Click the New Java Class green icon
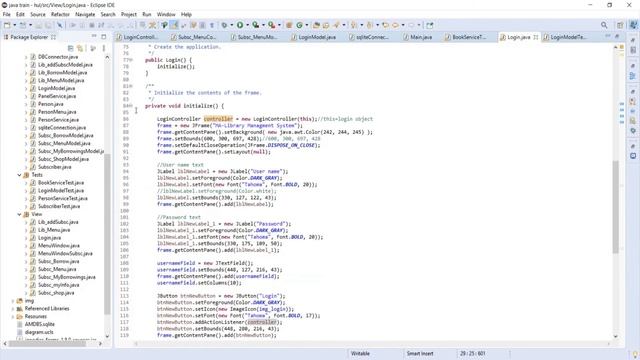This screenshot has height=360, width=640. [299, 25]
